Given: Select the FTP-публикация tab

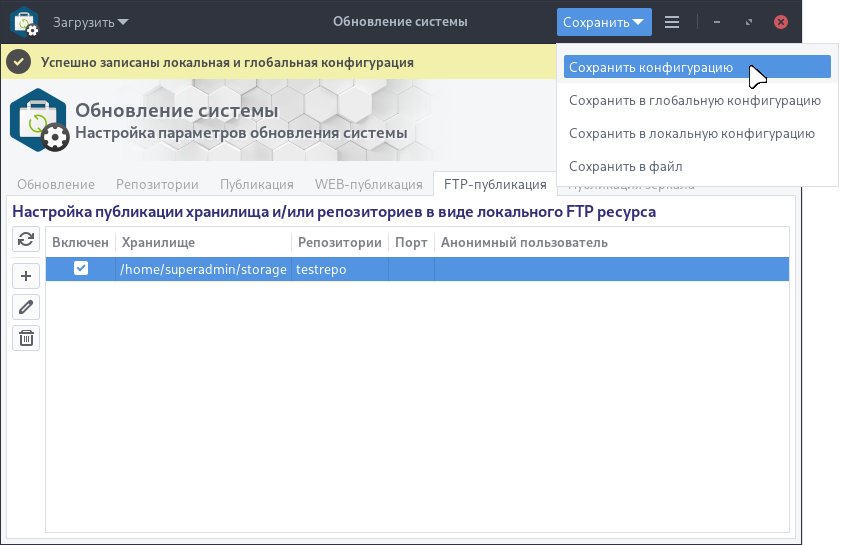Looking at the screenshot, I should point(495,184).
